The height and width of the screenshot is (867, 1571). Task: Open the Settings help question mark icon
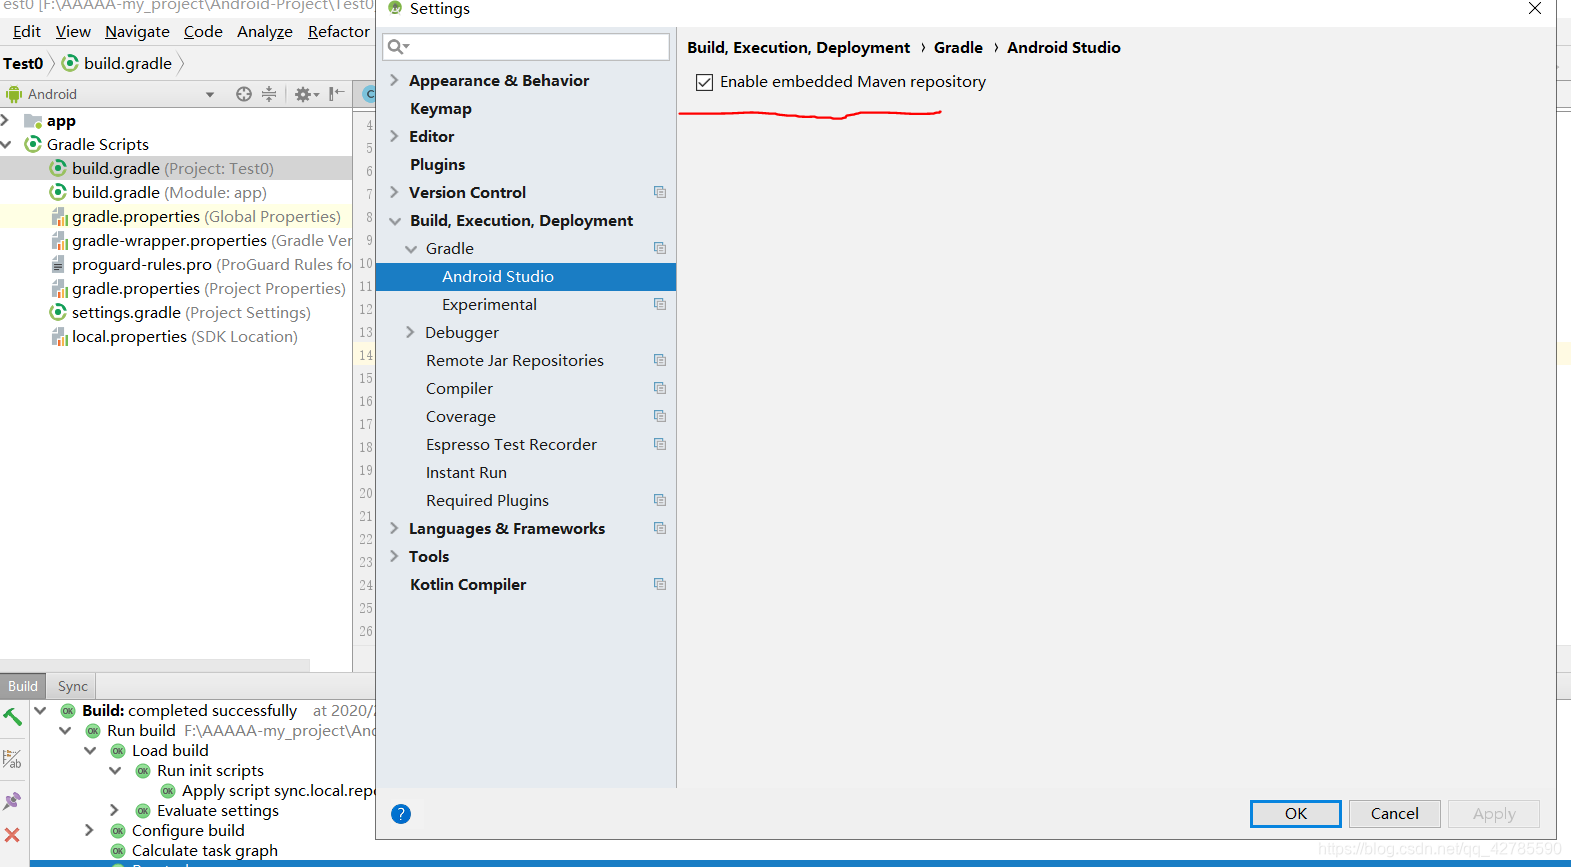(401, 814)
